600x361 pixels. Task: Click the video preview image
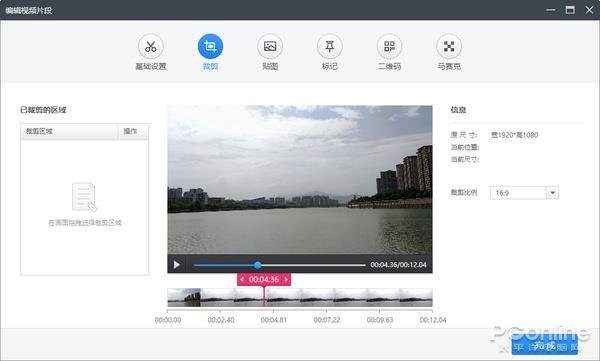coord(300,180)
